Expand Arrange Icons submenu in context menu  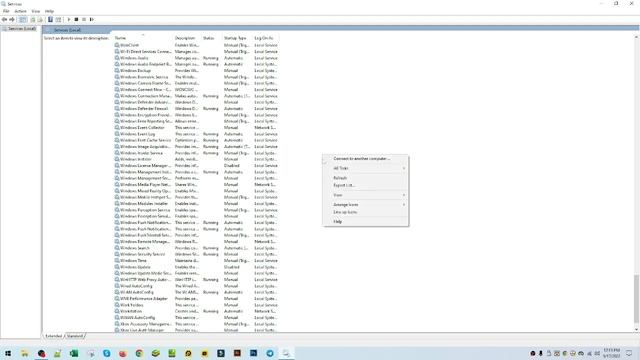click(x=366, y=204)
